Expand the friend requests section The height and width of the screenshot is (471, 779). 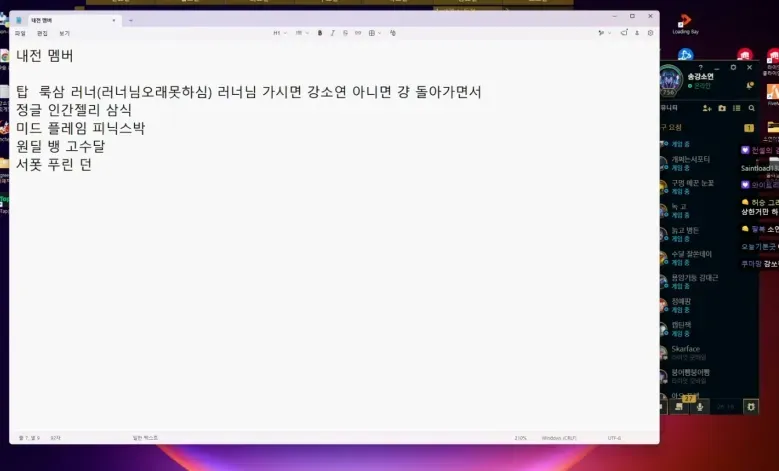pos(708,128)
